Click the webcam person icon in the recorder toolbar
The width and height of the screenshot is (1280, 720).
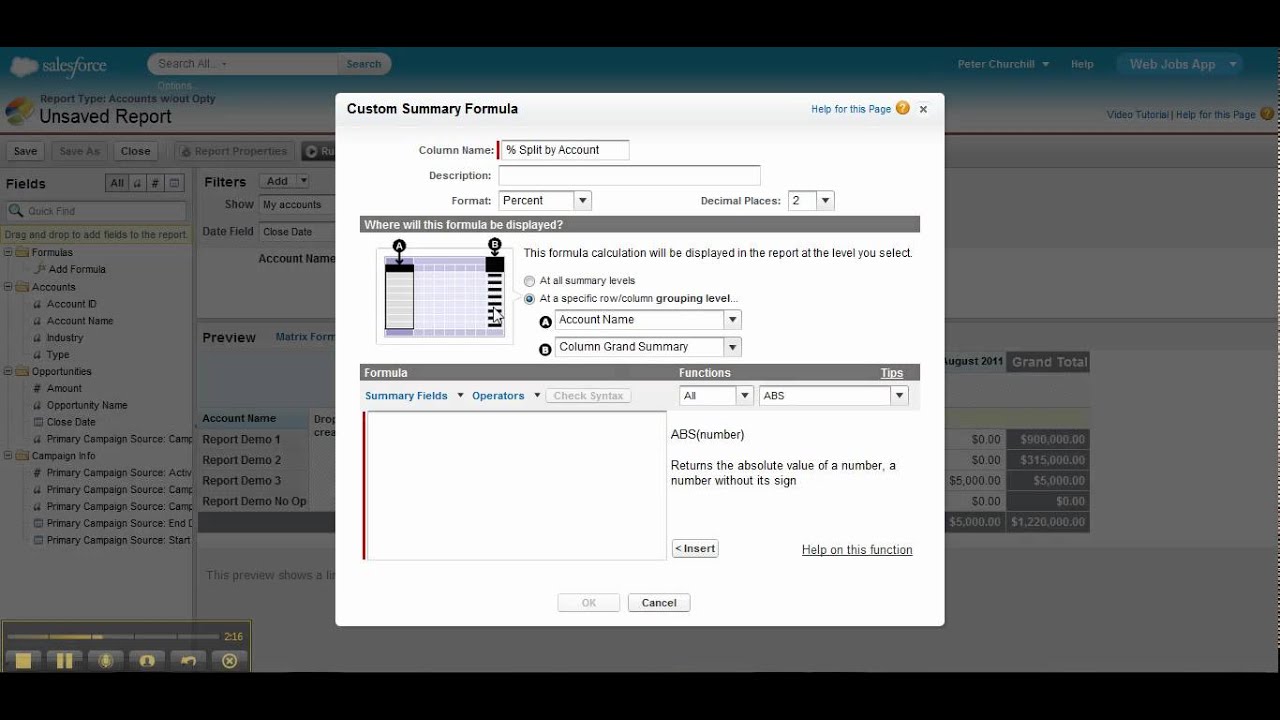coord(147,660)
